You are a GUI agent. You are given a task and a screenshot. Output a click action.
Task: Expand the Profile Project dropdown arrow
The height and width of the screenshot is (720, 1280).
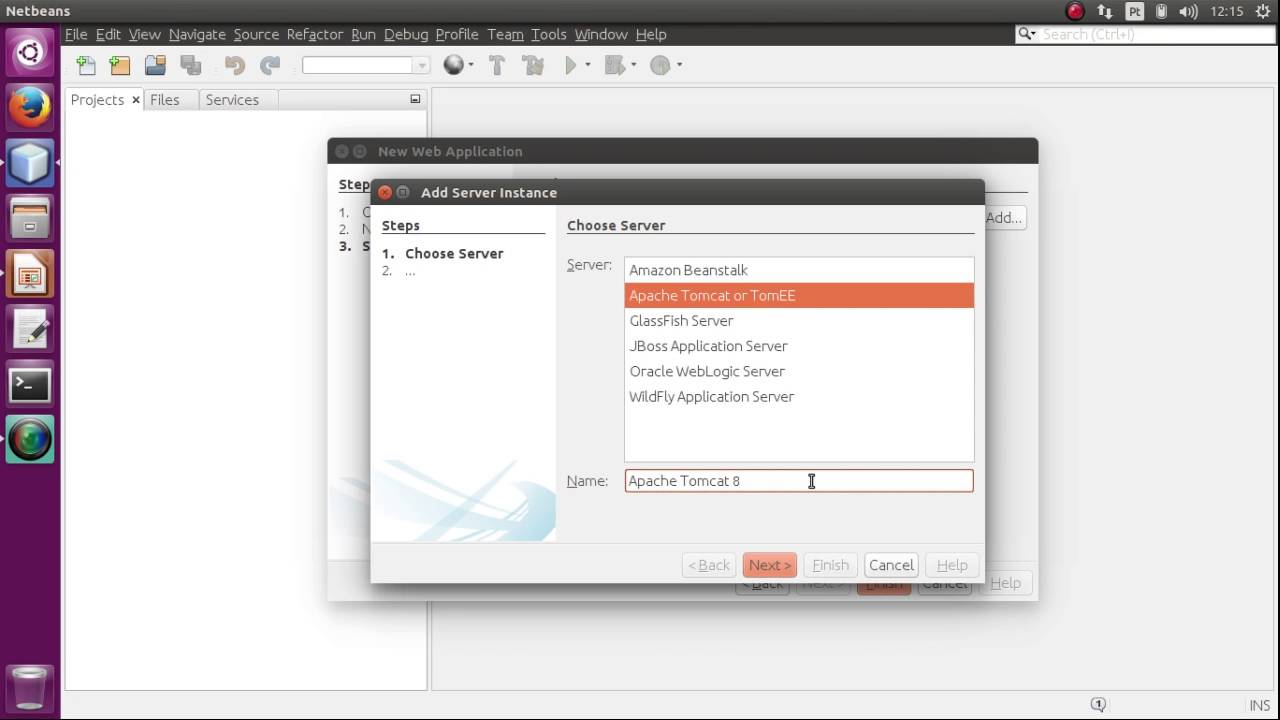click(679, 65)
